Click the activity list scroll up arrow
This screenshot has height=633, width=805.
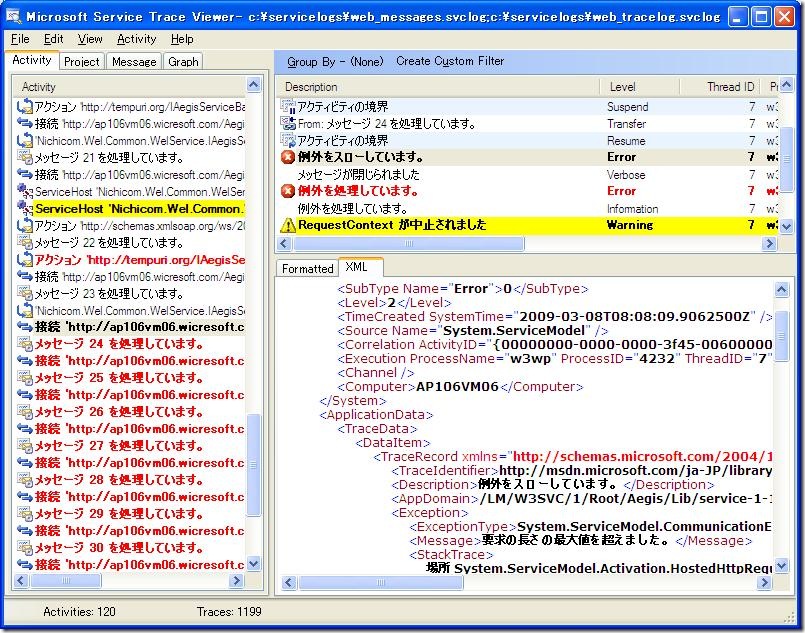pyautogui.click(x=254, y=85)
